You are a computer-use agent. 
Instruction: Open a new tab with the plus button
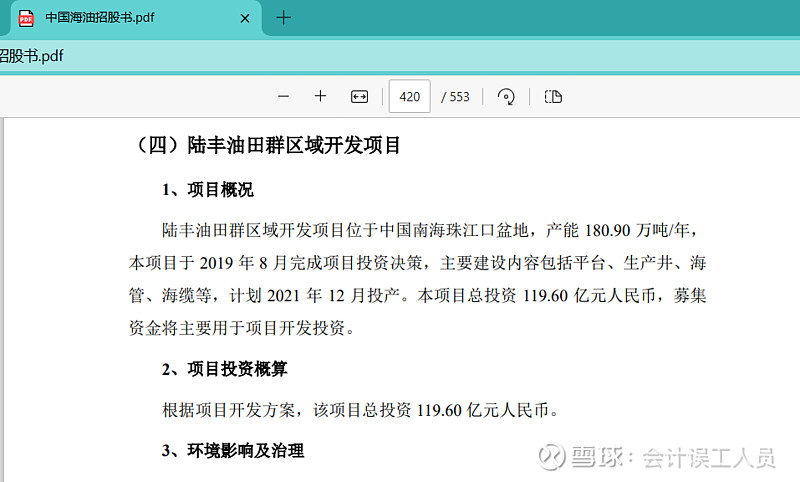(x=283, y=18)
